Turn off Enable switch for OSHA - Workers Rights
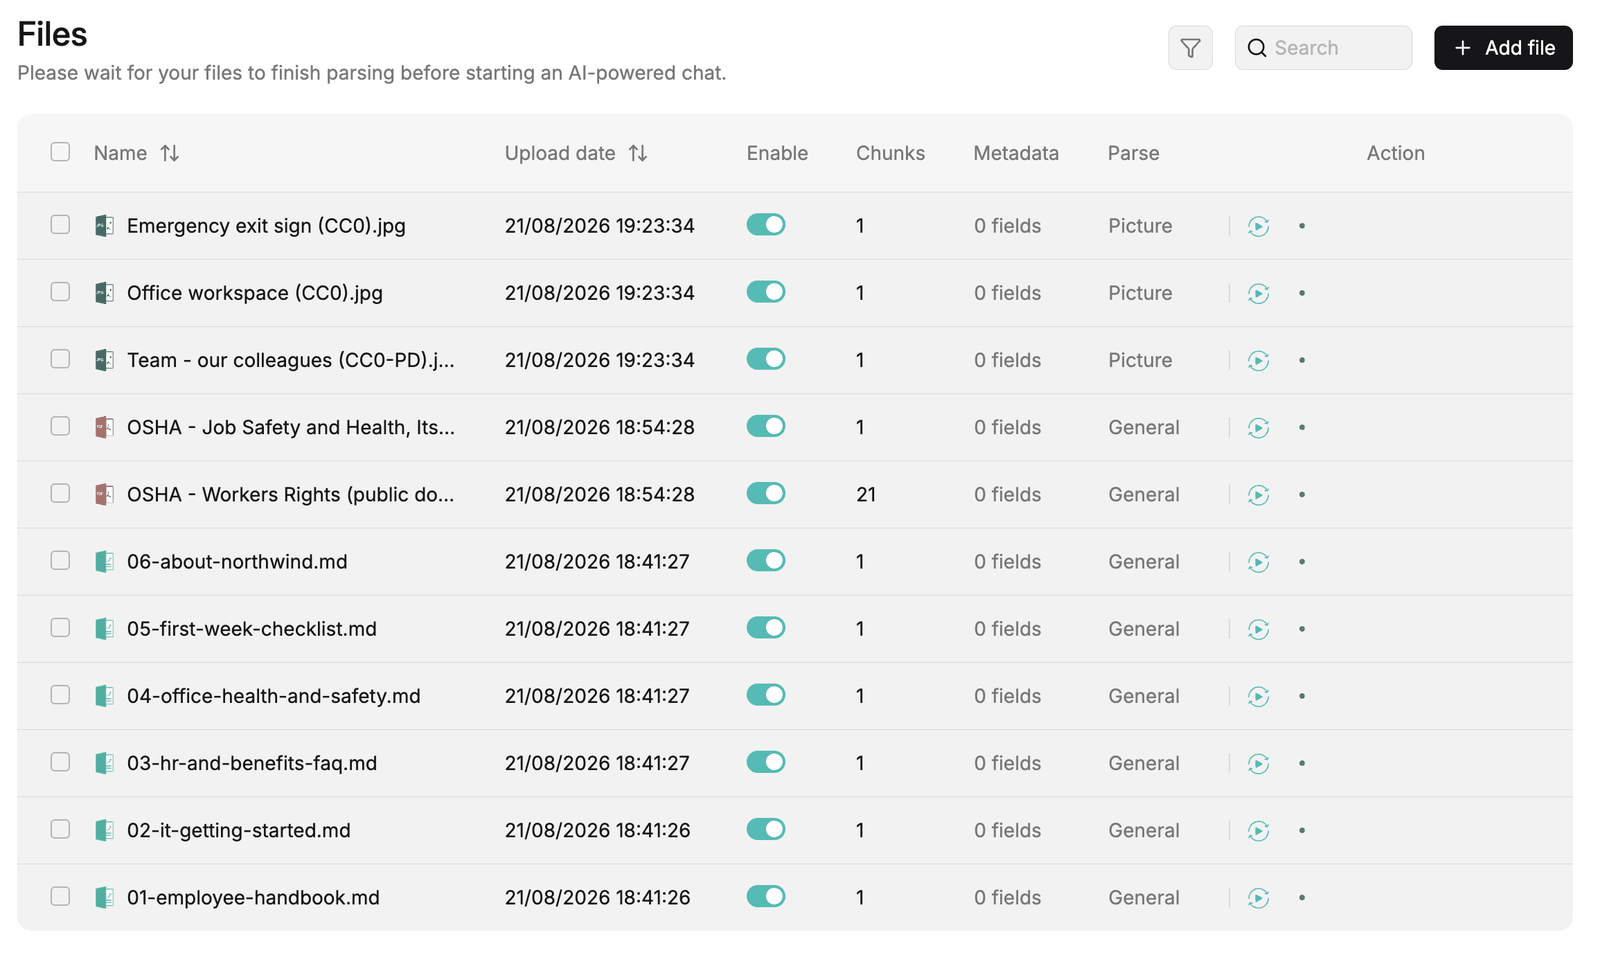 [766, 493]
